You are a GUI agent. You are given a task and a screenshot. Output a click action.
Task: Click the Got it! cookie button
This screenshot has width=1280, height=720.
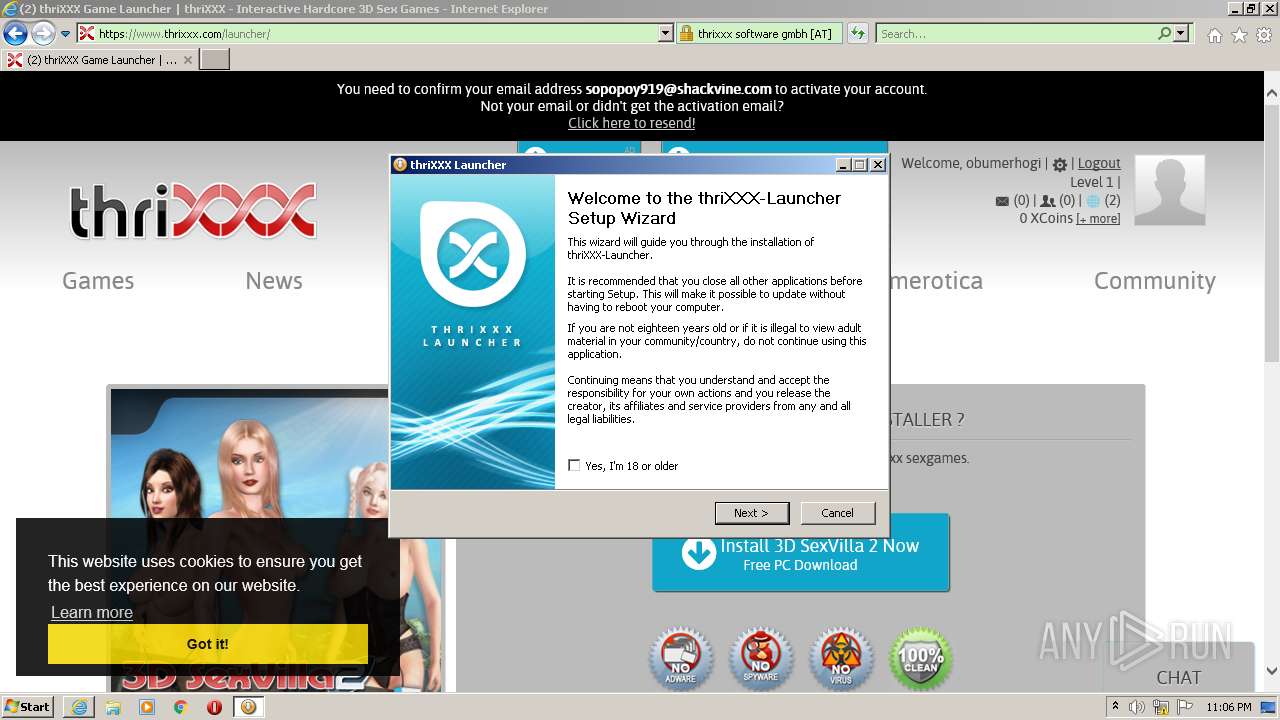coord(208,644)
